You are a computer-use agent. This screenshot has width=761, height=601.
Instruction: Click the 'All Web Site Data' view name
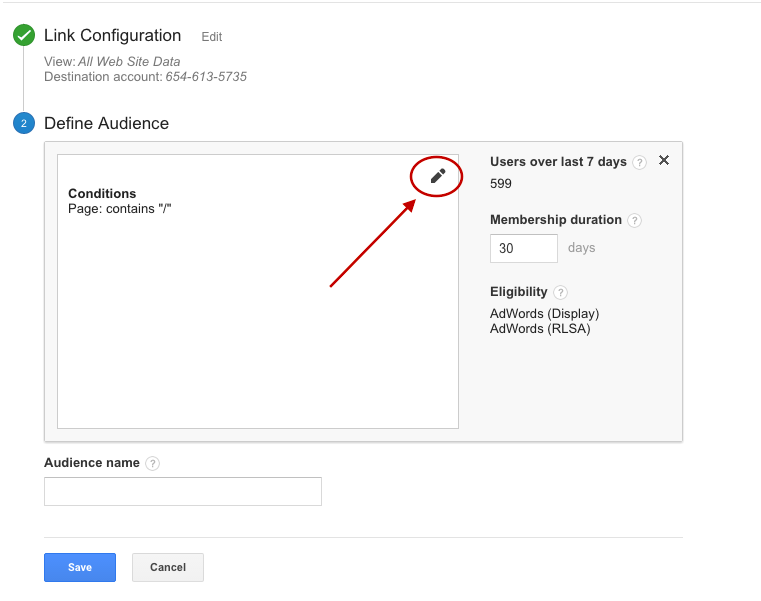[129, 62]
